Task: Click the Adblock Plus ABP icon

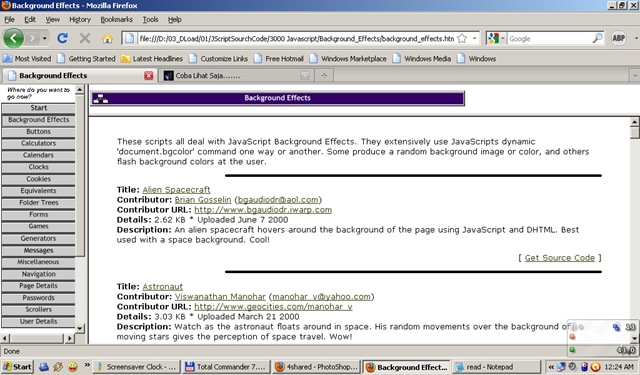Action: click(618, 38)
